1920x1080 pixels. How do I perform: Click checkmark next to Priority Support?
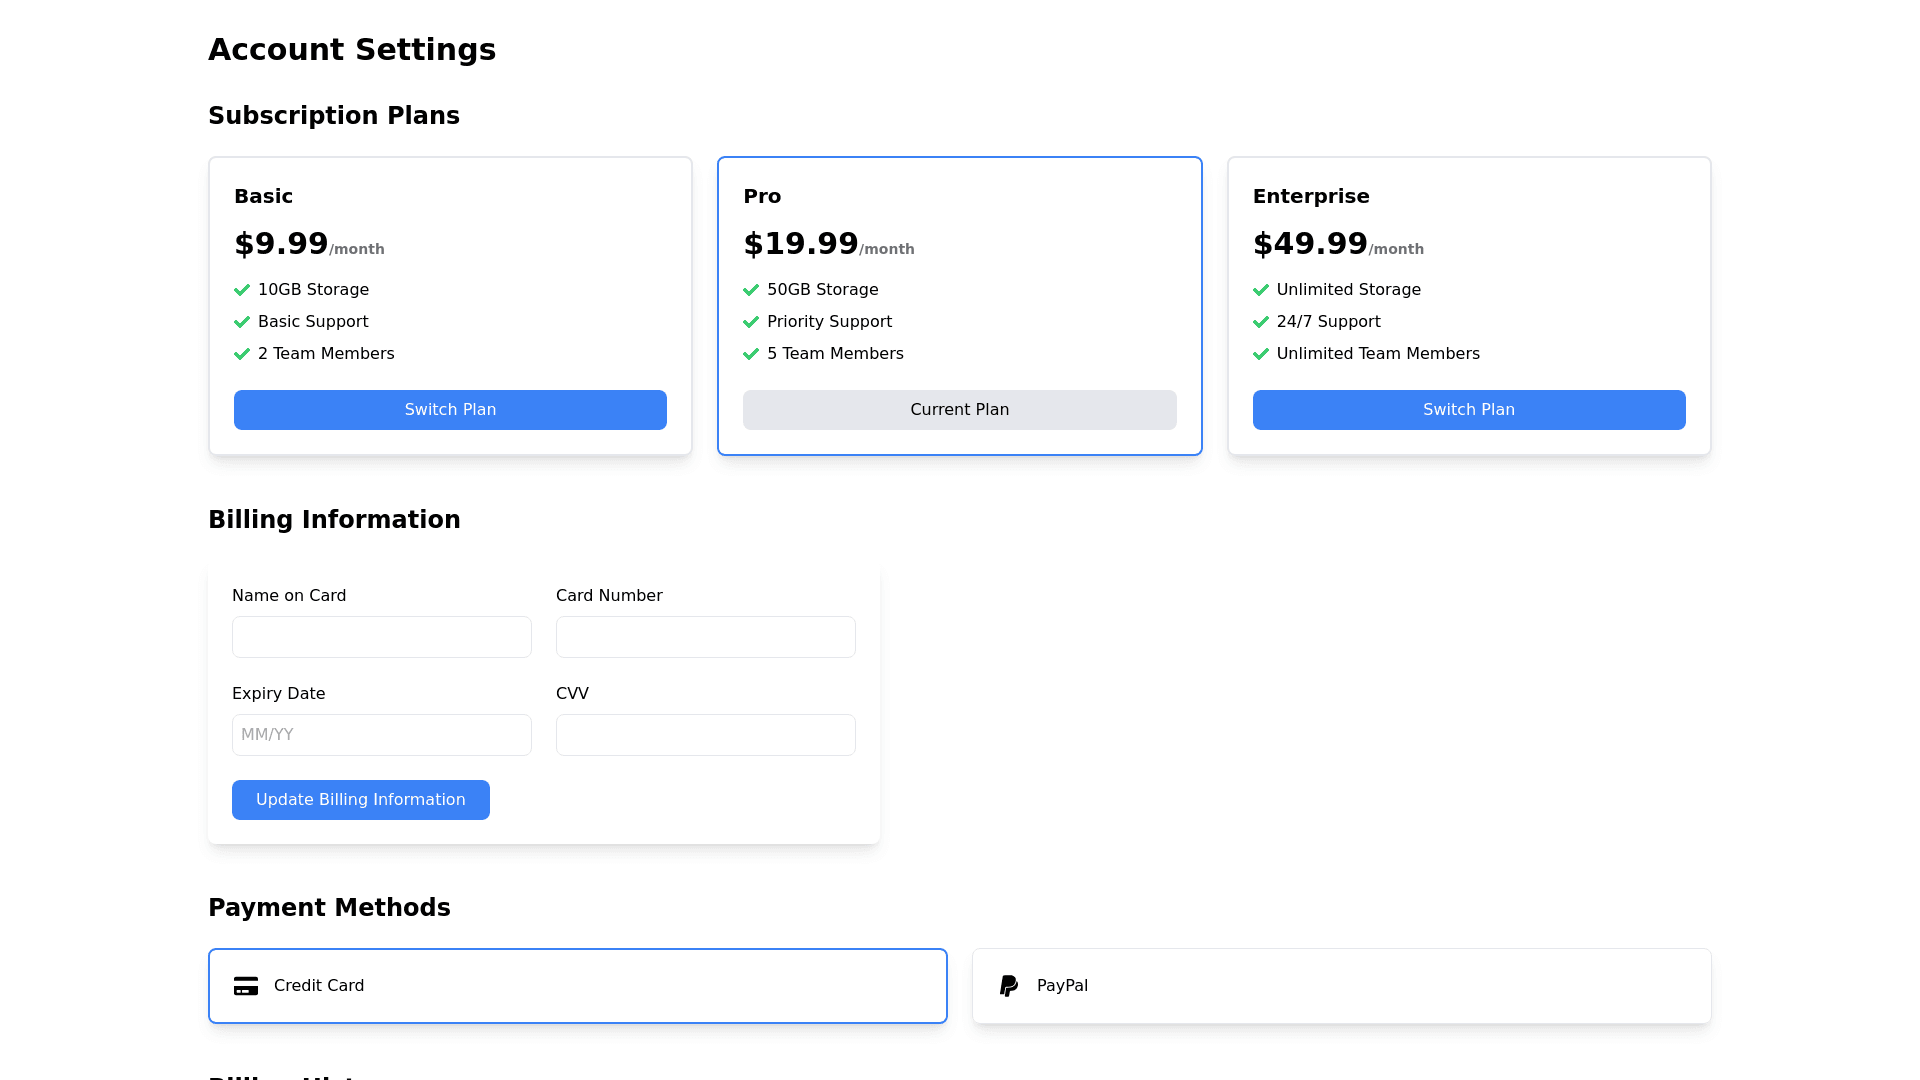[x=751, y=322]
